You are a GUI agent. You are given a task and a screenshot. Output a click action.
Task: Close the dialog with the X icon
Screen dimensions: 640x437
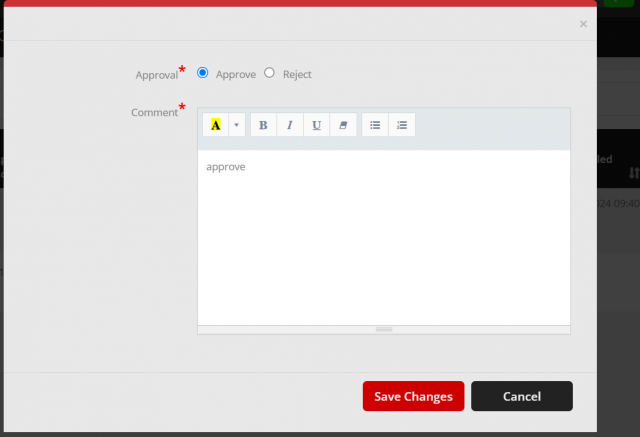coord(583,24)
